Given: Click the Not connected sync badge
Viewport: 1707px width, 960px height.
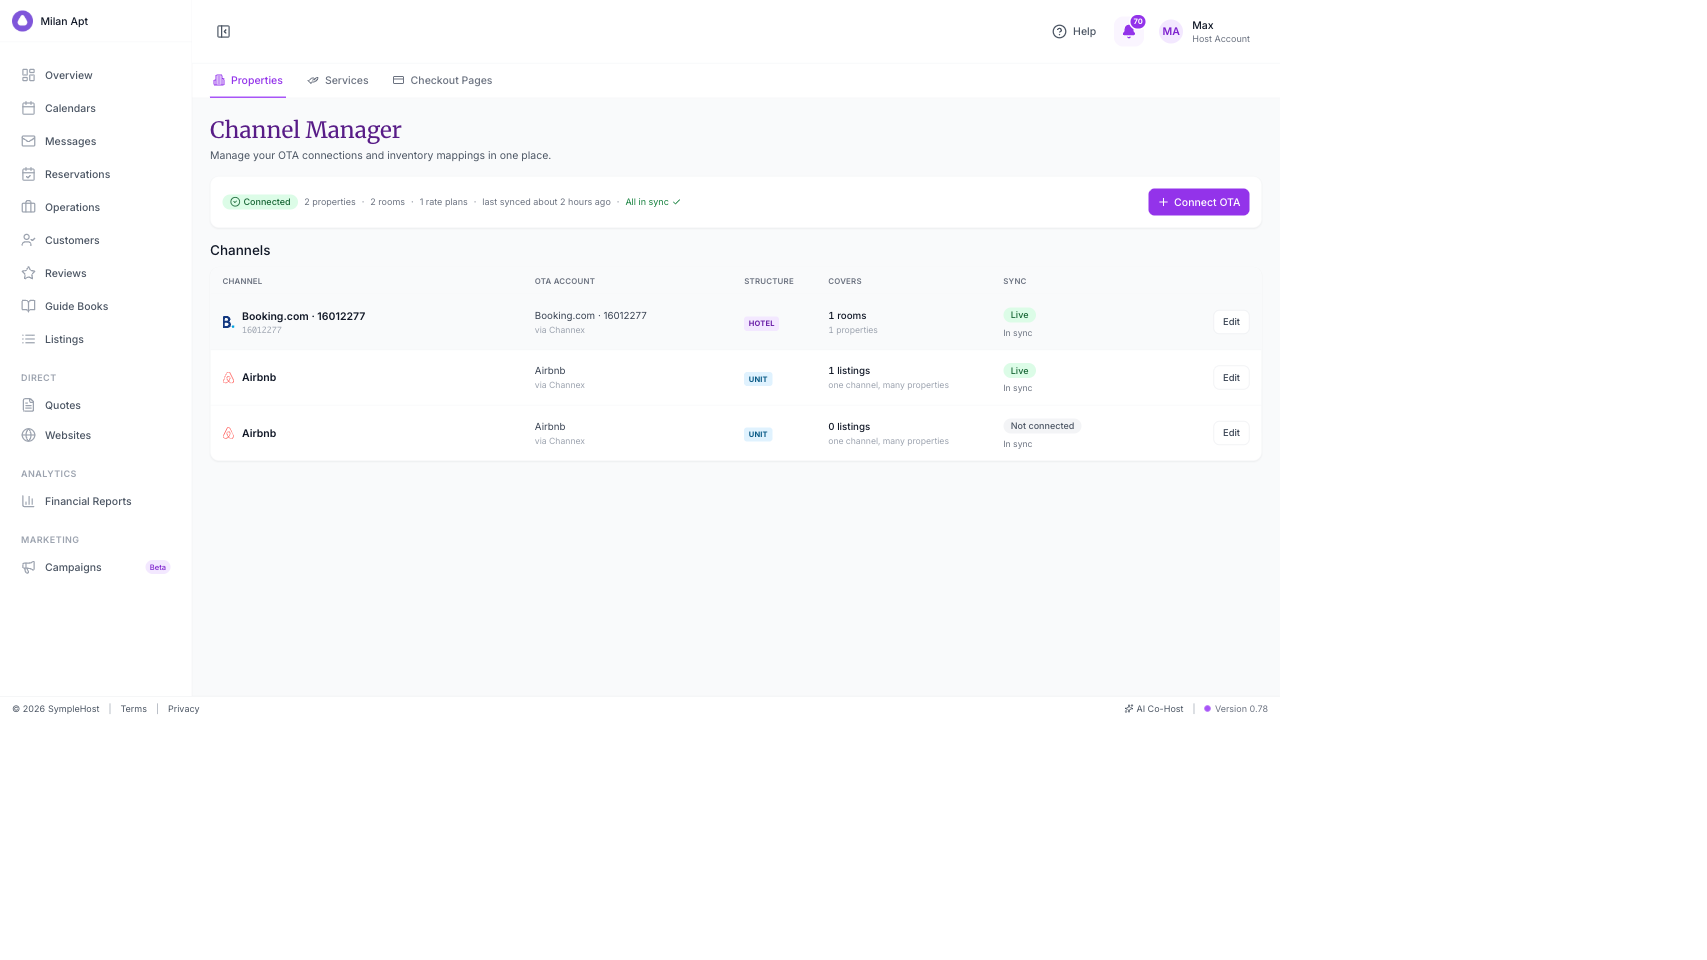Looking at the screenshot, I should [1042, 426].
